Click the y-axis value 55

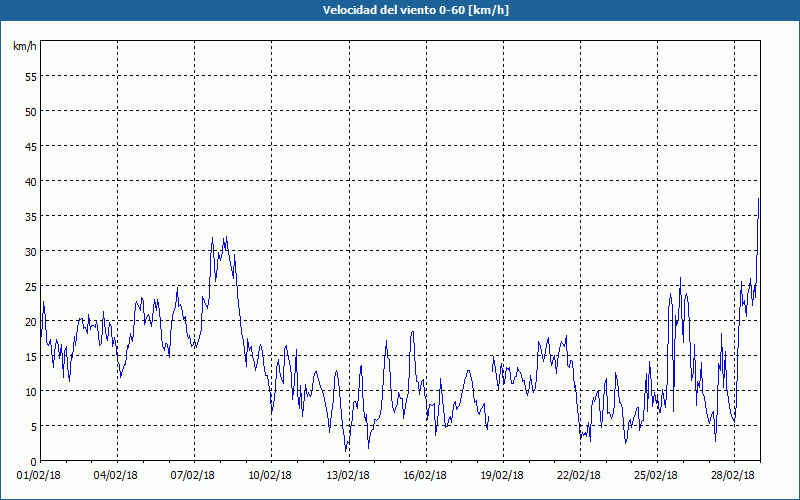31,77
